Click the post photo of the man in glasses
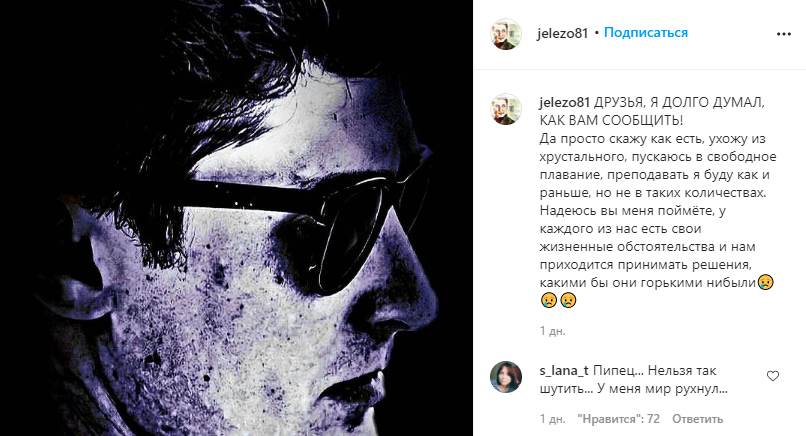 point(236,218)
